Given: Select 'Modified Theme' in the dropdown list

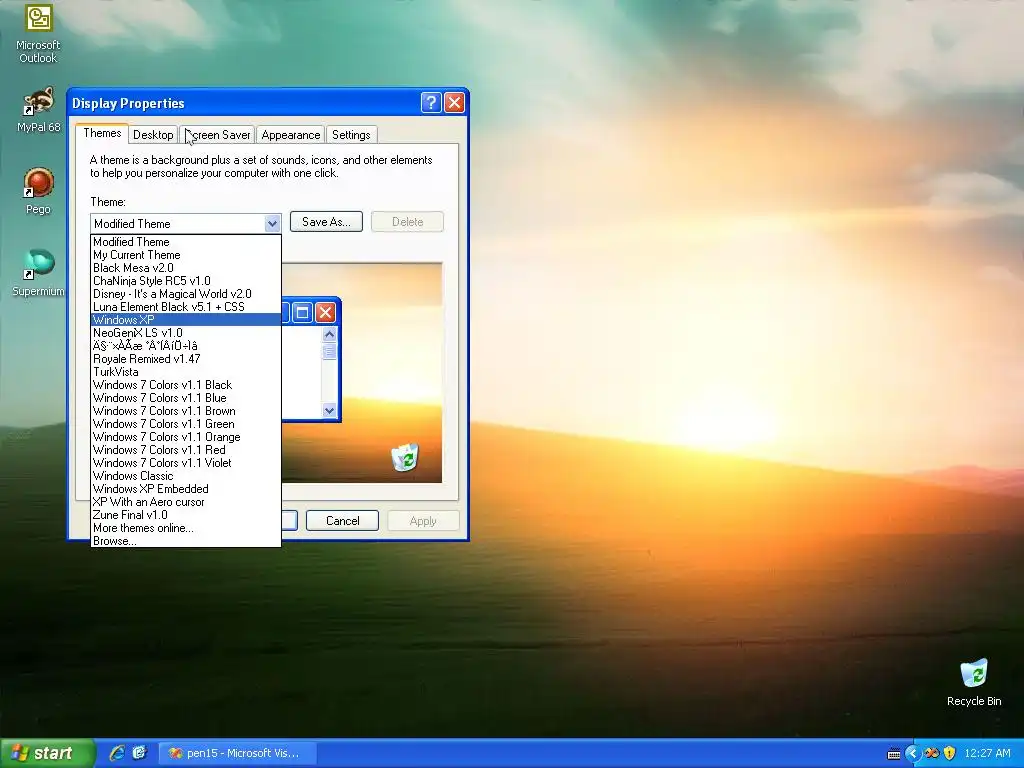Looking at the screenshot, I should coord(186,242).
